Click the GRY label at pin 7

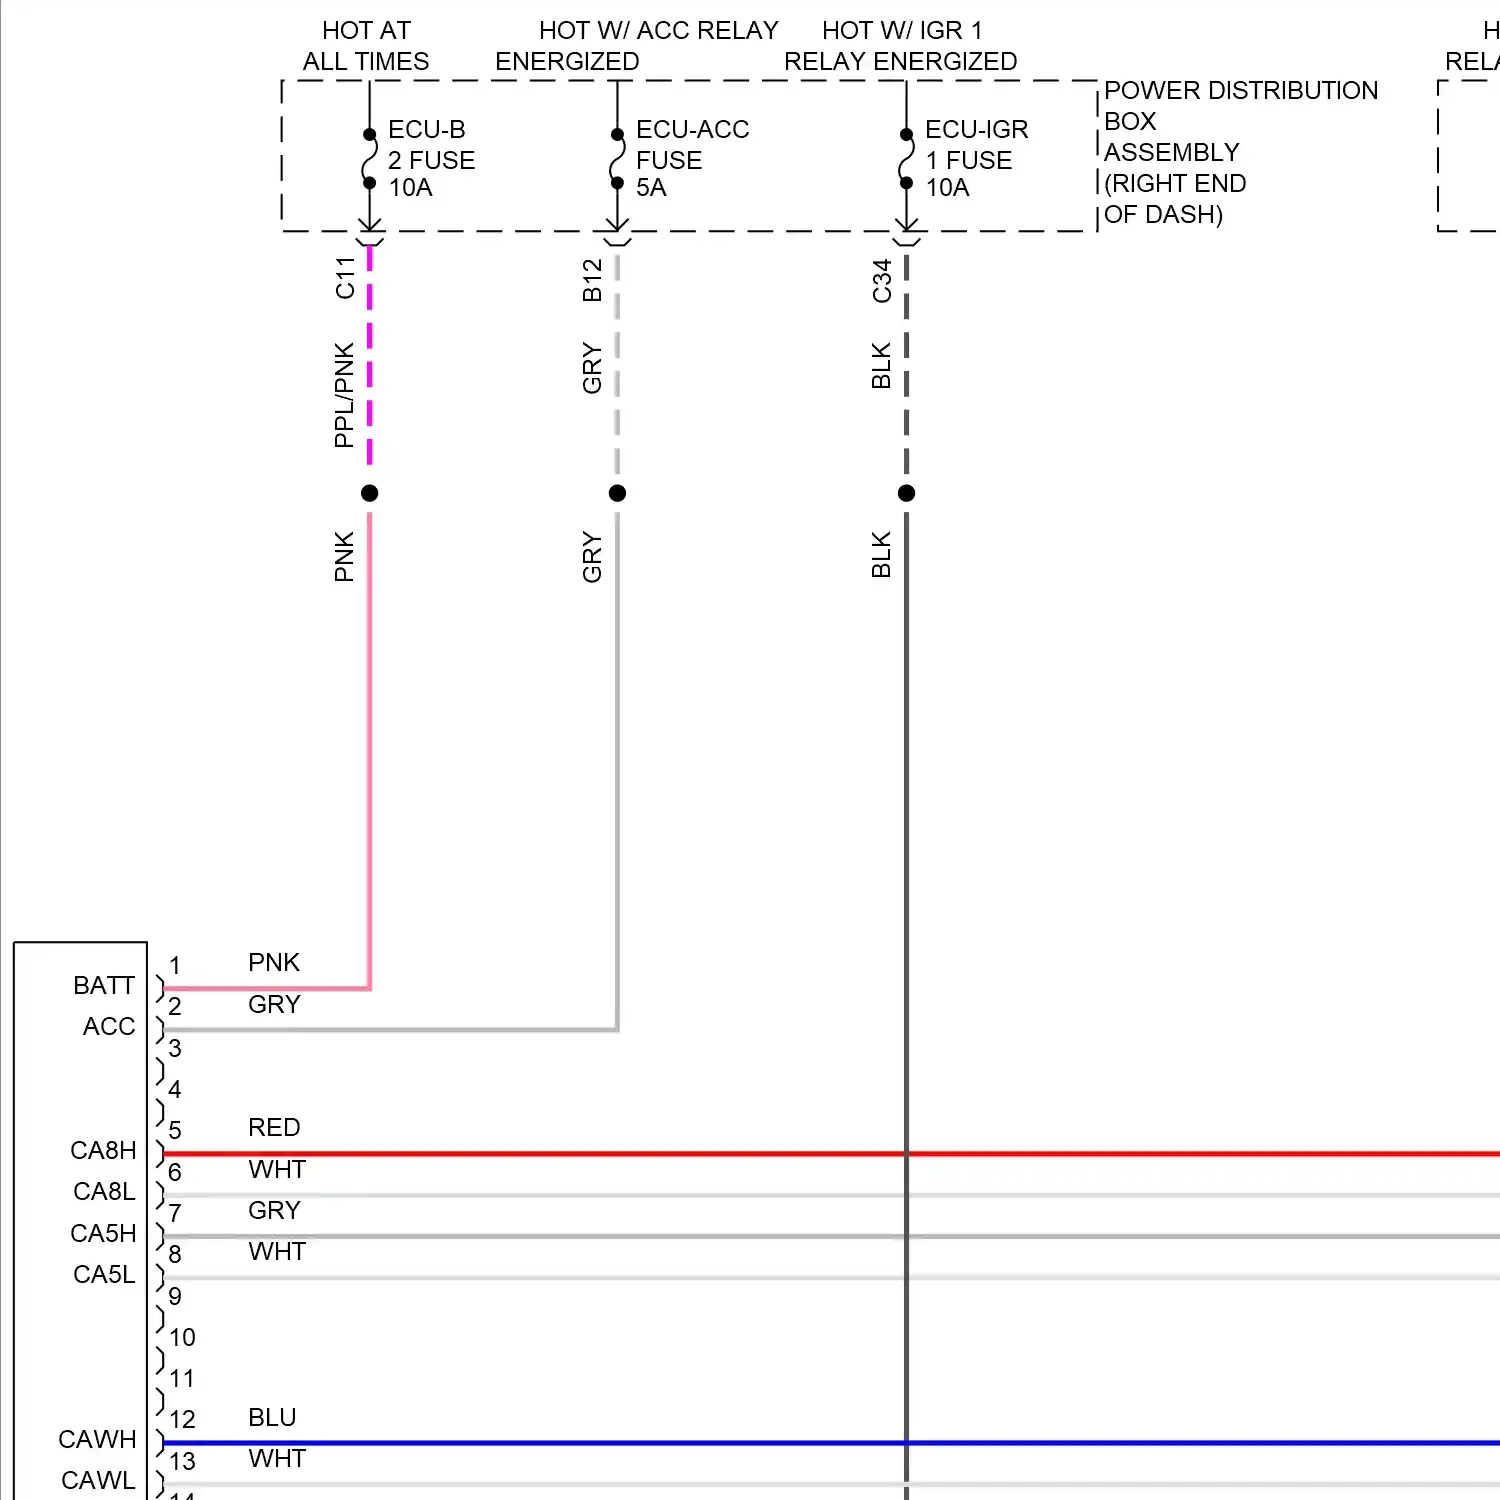click(x=274, y=1211)
